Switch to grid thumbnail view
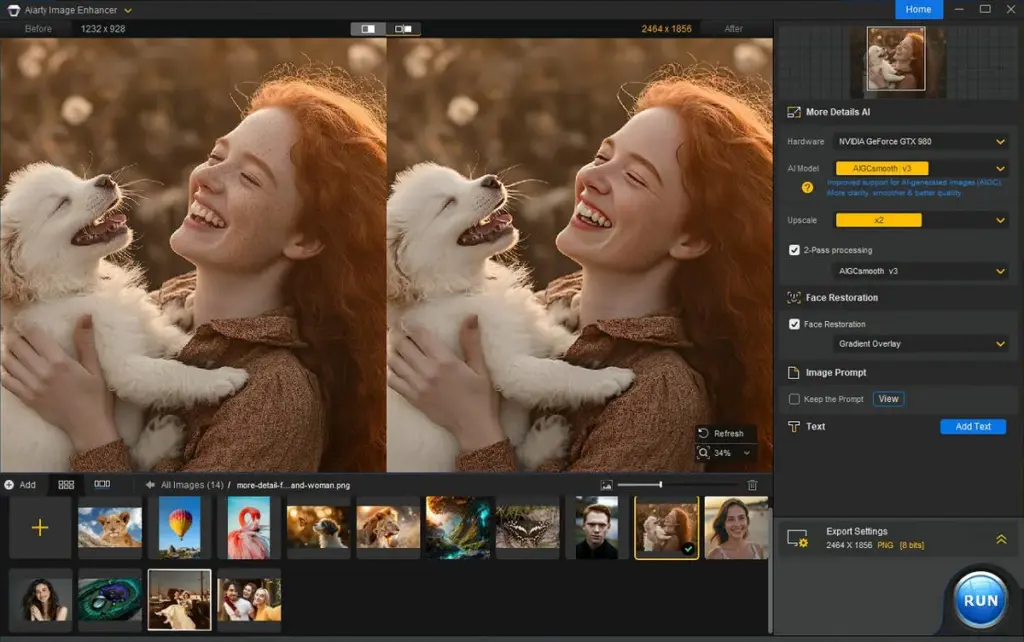This screenshot has height=642, width=1024. [x=66, y=485]
